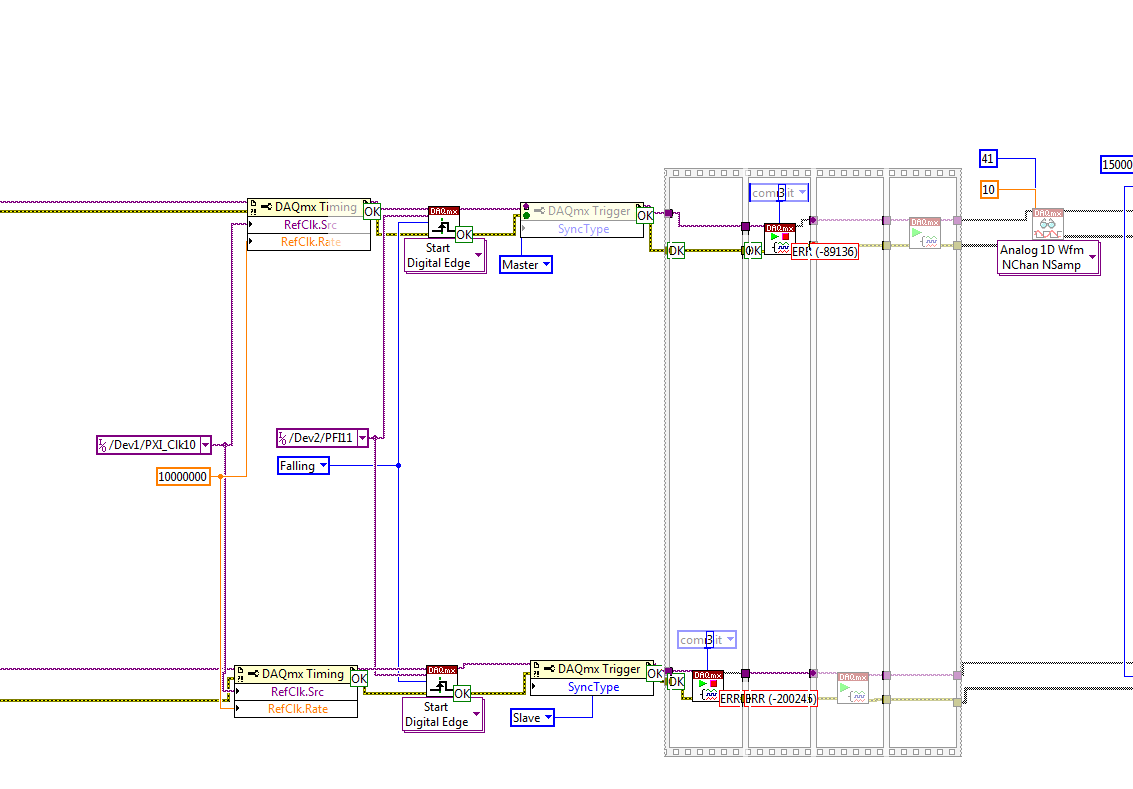
Task: Click the OK probe on the lower DAQmx Timing node
Action: tap(358, 678)
